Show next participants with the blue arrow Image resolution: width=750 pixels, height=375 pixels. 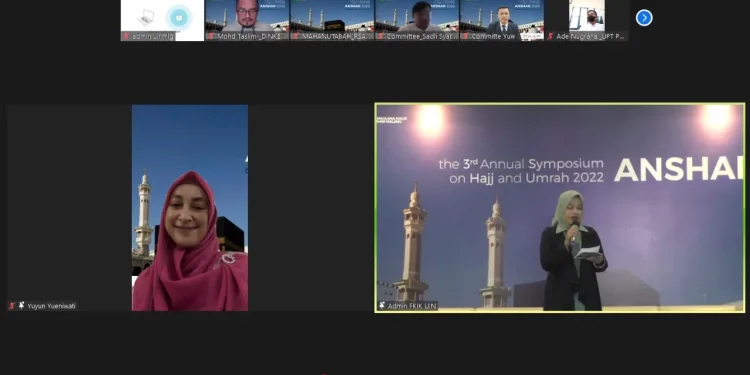click(x=644, y=18)
